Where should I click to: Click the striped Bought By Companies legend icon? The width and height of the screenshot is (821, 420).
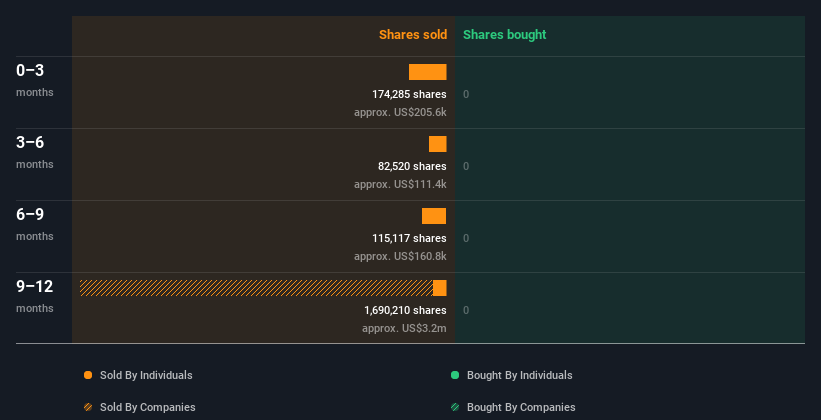455,407
